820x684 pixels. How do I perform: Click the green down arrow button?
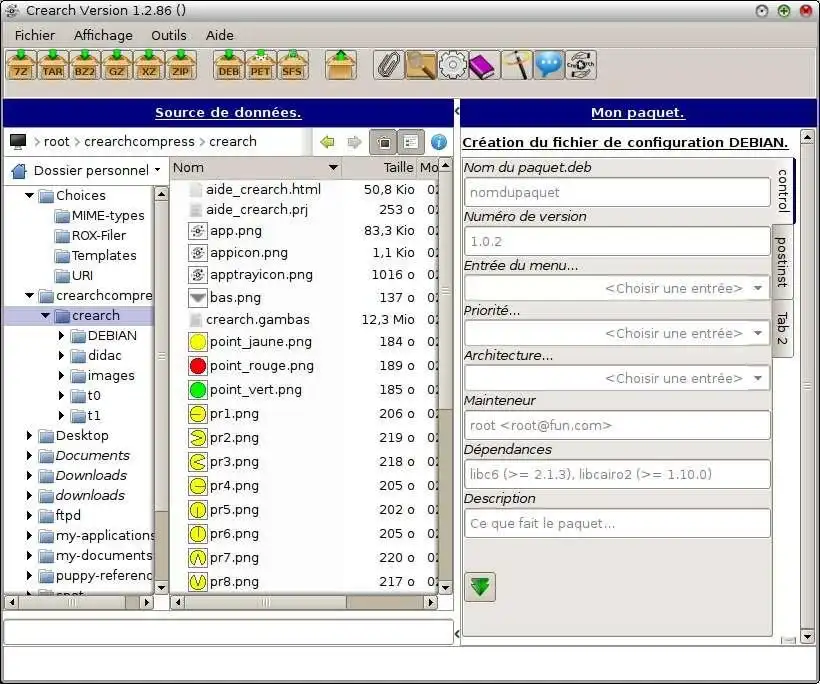(481, 586)
